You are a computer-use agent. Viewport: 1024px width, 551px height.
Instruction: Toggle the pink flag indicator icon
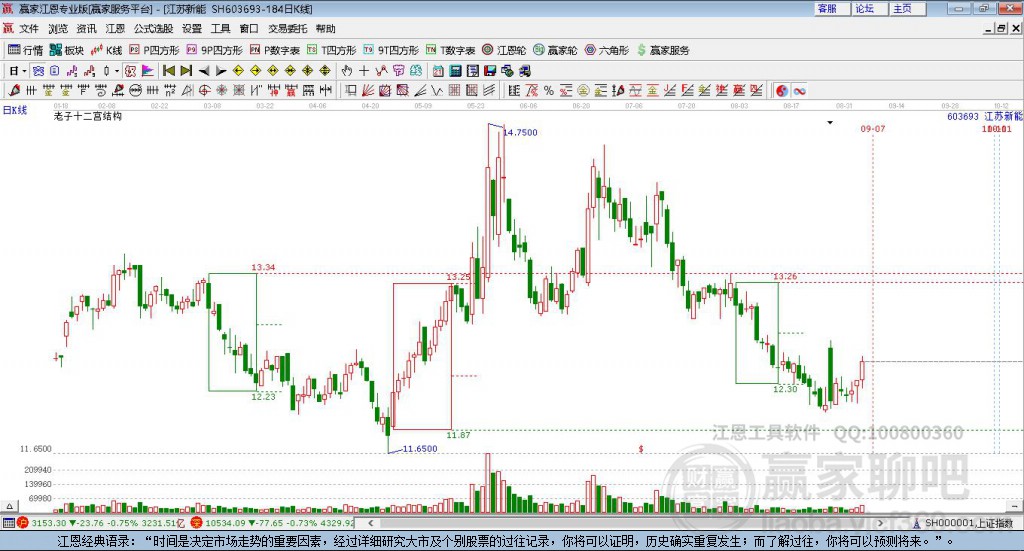[148, 71]
